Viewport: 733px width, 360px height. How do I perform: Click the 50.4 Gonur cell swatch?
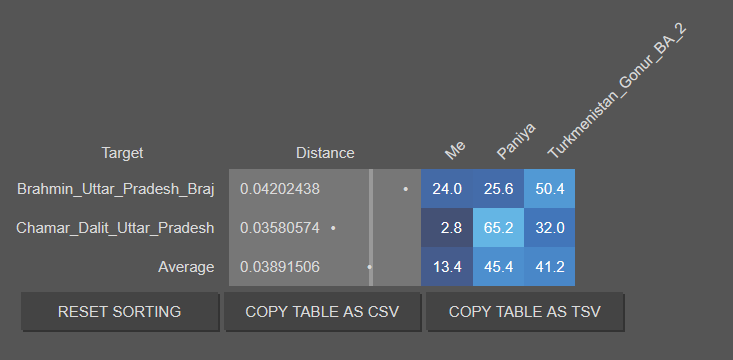(550, 189)
